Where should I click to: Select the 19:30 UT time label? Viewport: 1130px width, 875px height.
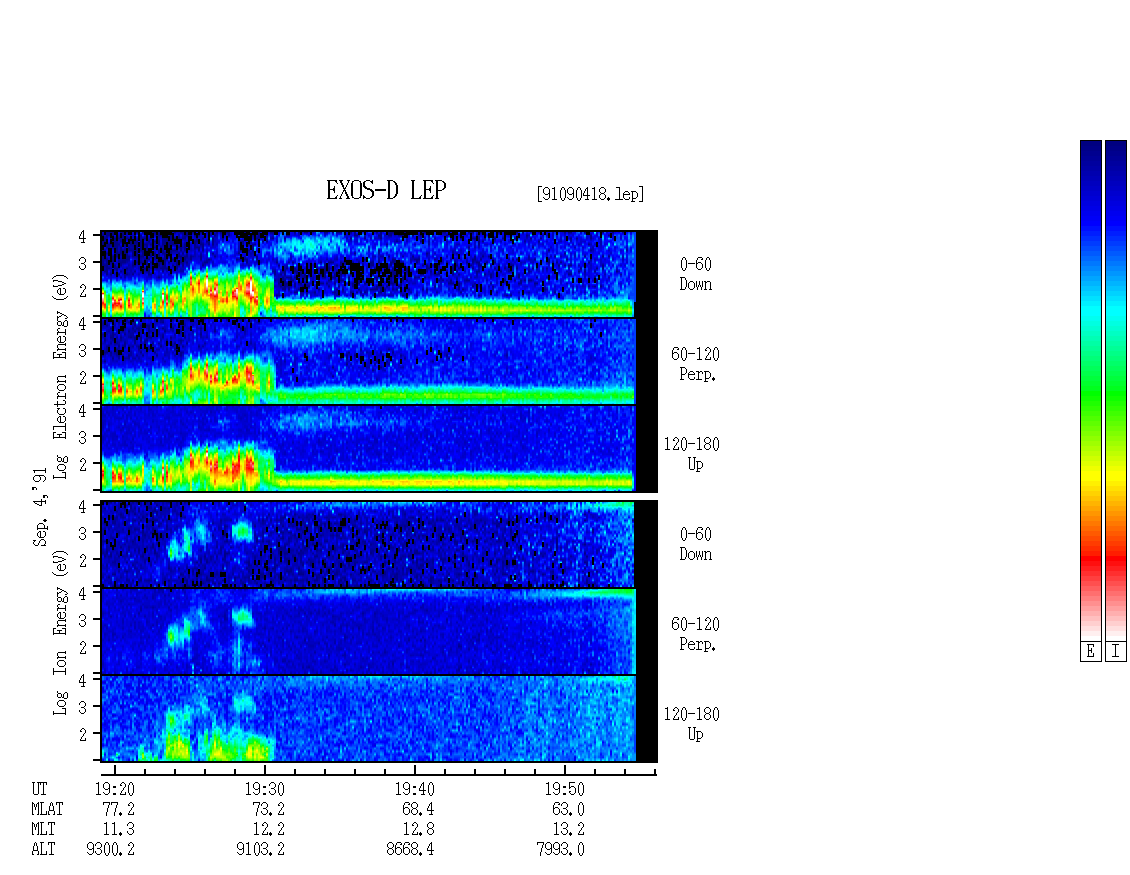264,789
